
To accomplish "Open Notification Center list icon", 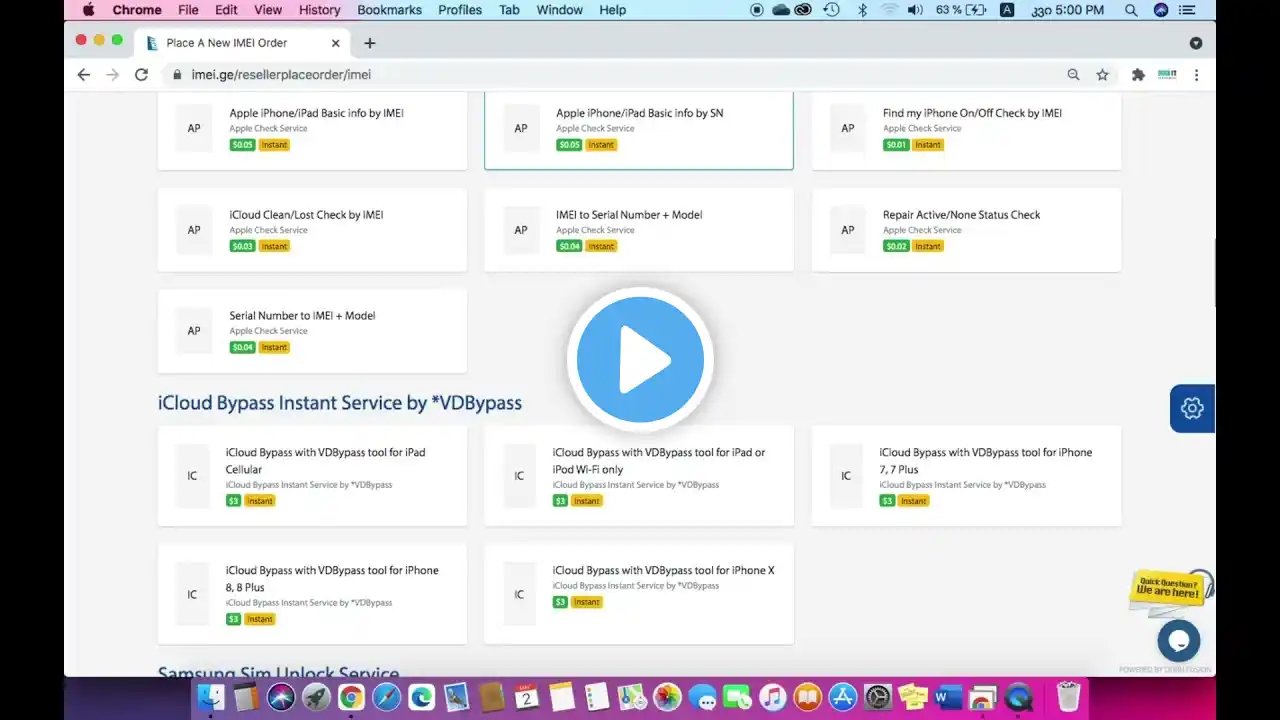I will [x=1187, y=10].
